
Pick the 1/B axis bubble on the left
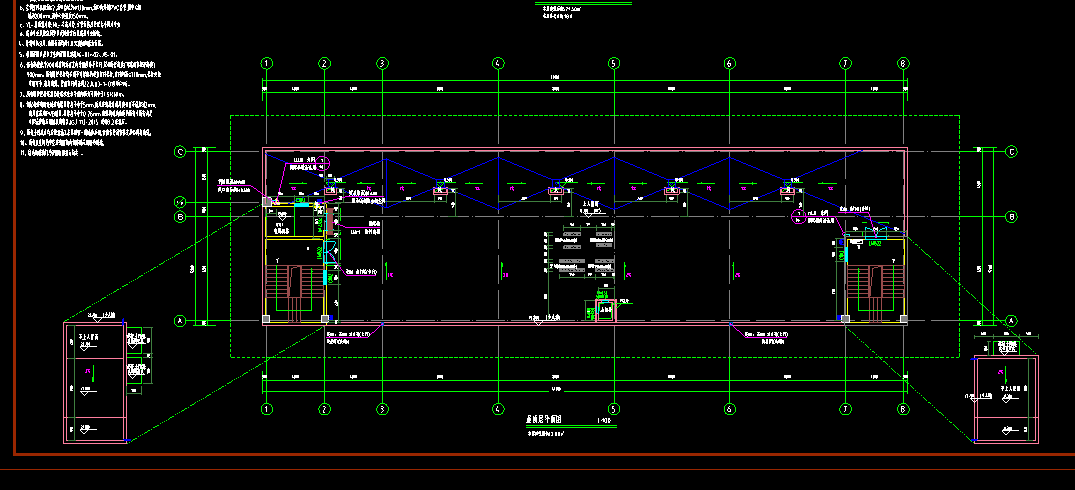click(x=180, y=201)
